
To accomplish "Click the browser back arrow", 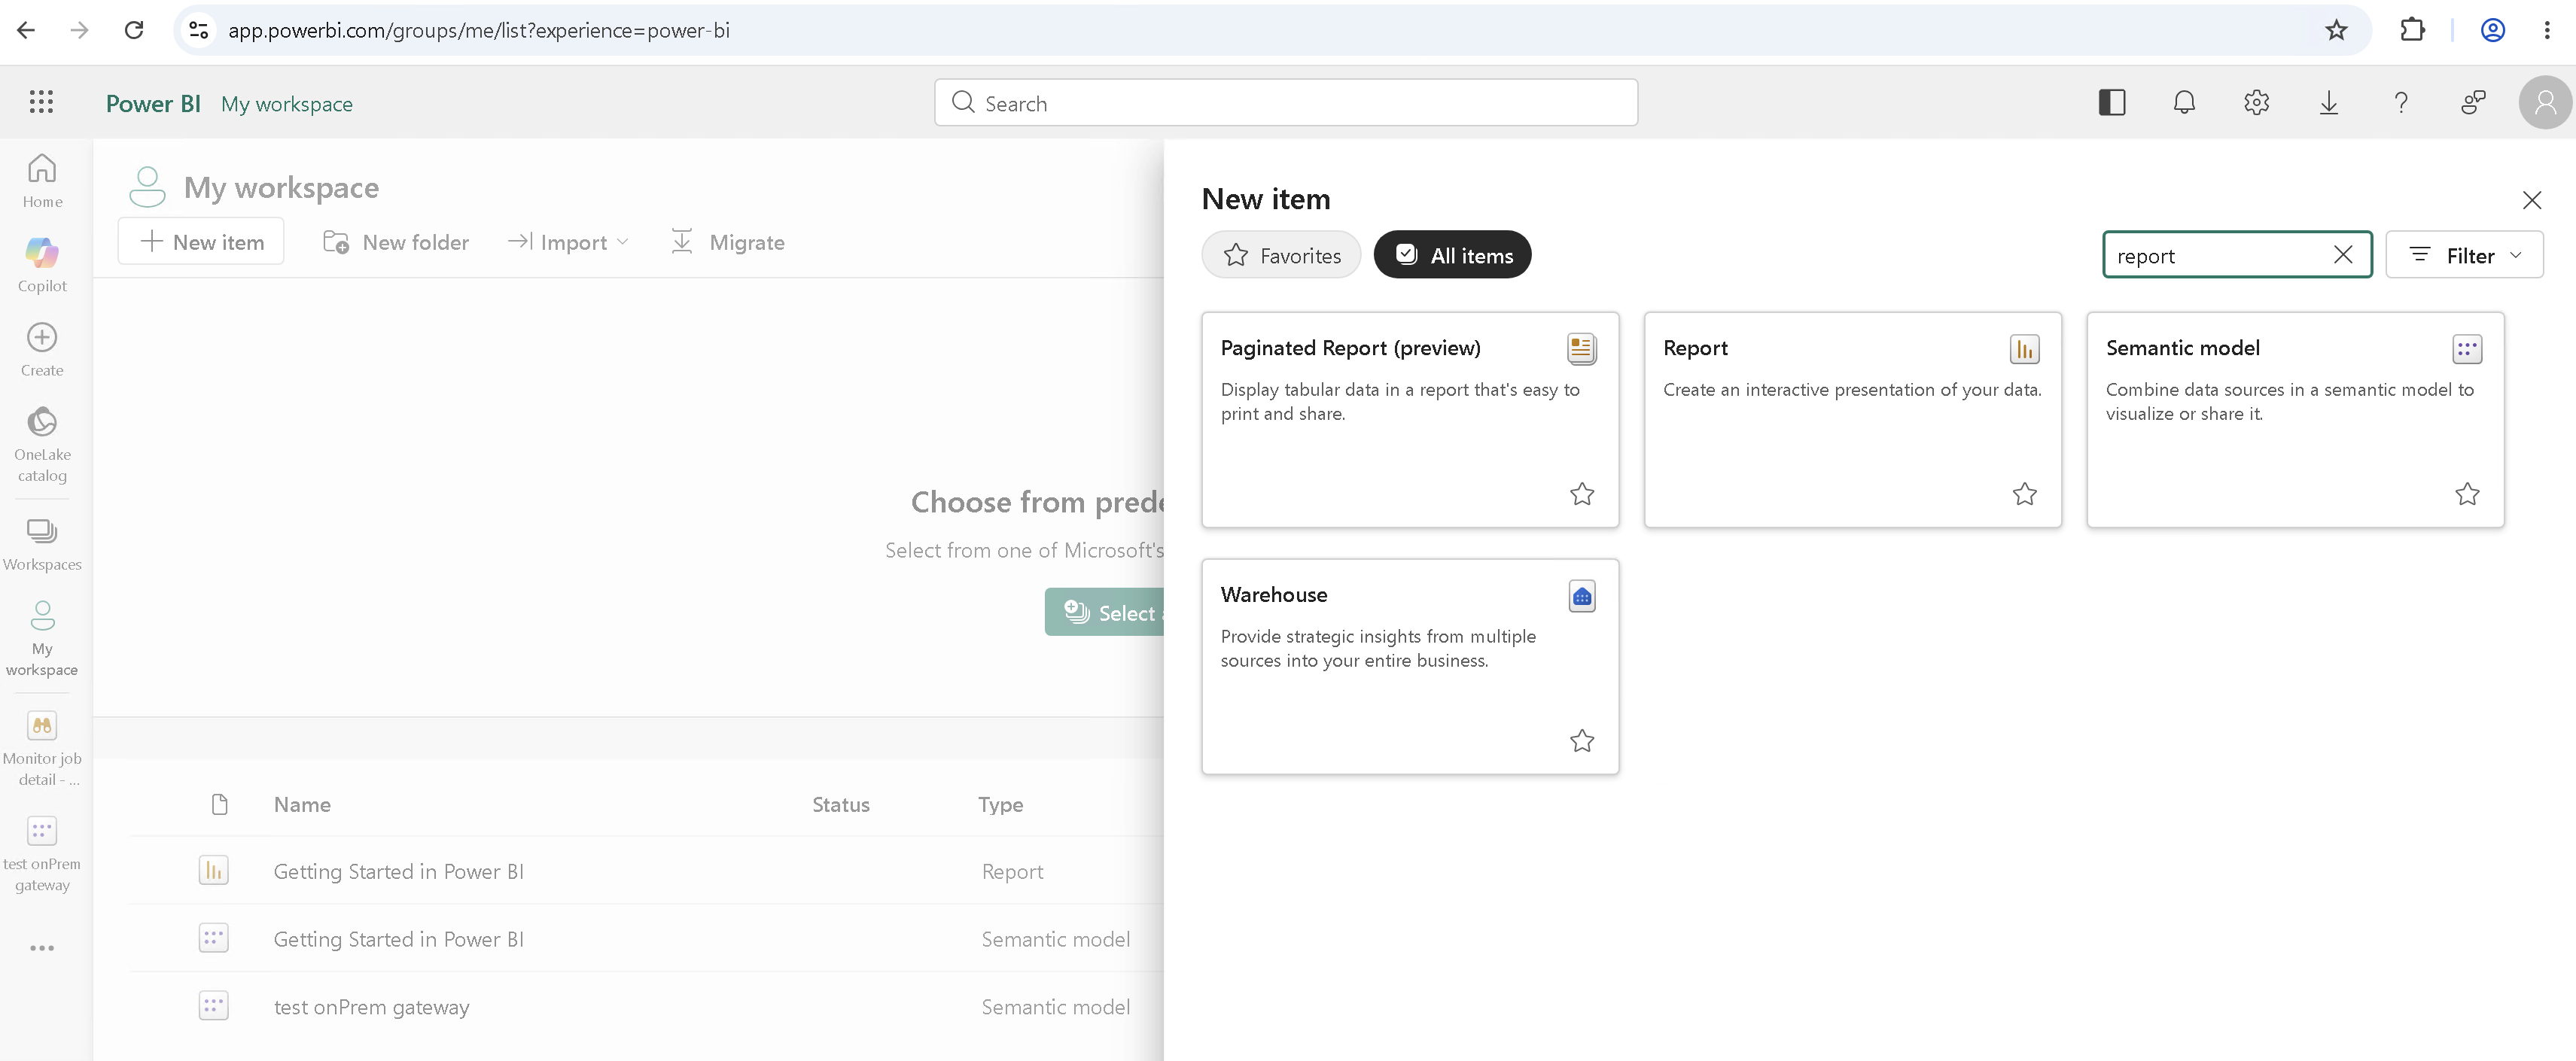I will (26, 30).
